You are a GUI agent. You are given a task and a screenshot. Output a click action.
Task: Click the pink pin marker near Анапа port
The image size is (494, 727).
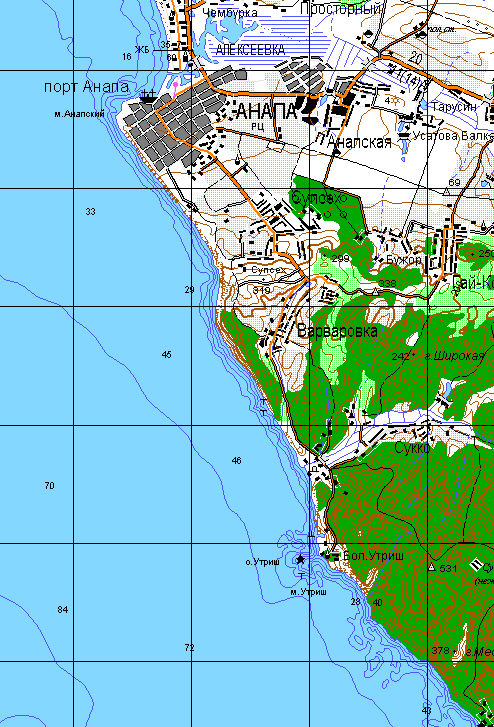click(175, 88)
